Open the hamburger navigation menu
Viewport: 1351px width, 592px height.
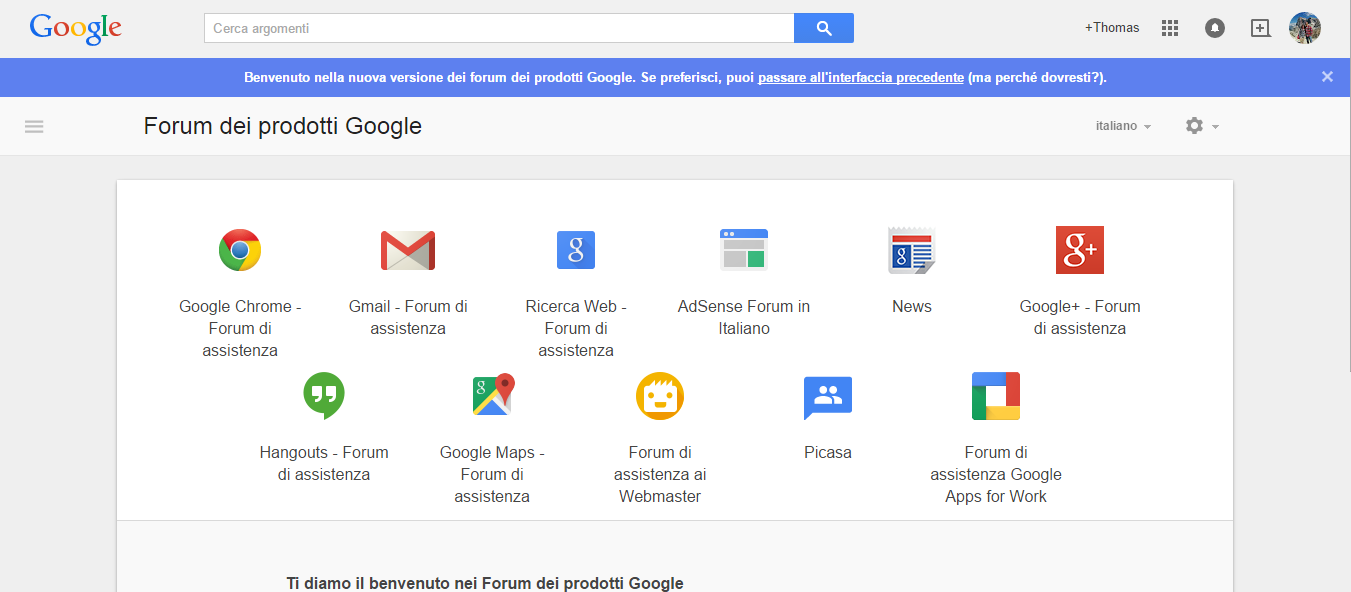34,127
